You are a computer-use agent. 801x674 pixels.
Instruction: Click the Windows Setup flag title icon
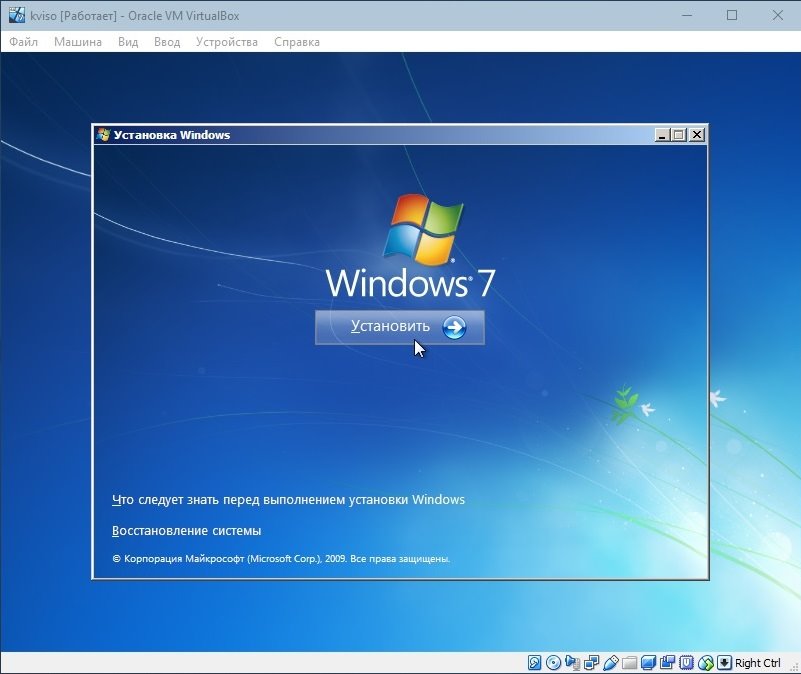103,135
